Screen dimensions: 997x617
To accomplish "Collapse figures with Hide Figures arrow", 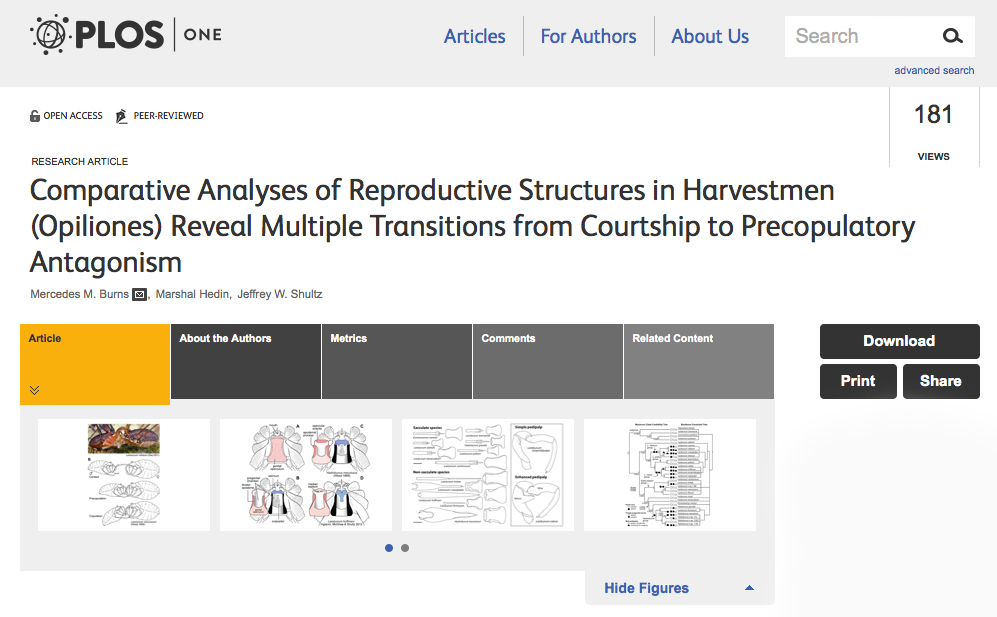I will pyautogui.click(x=749, y=588).
